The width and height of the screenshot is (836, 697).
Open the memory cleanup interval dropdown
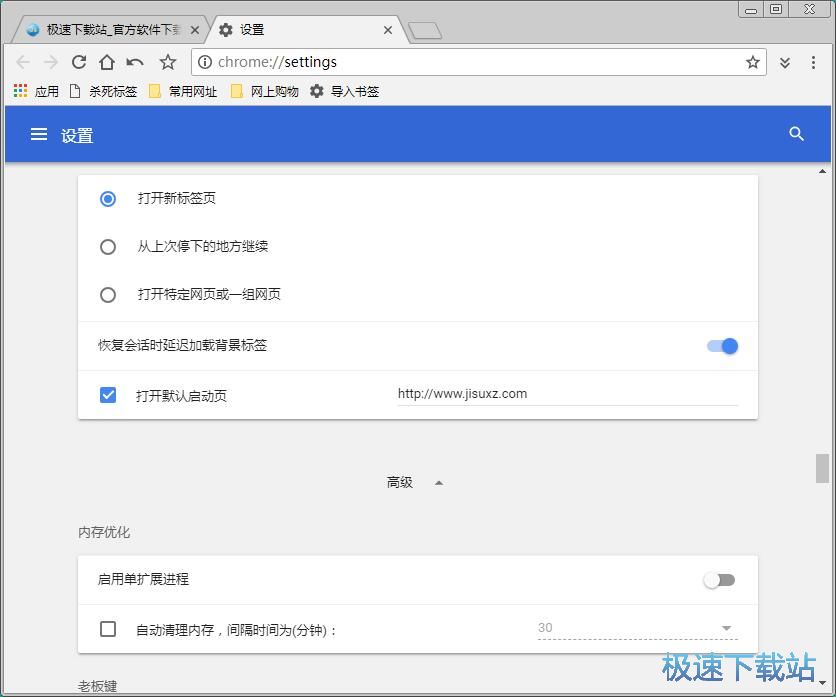pyautogui.click(x=638, y=628)
